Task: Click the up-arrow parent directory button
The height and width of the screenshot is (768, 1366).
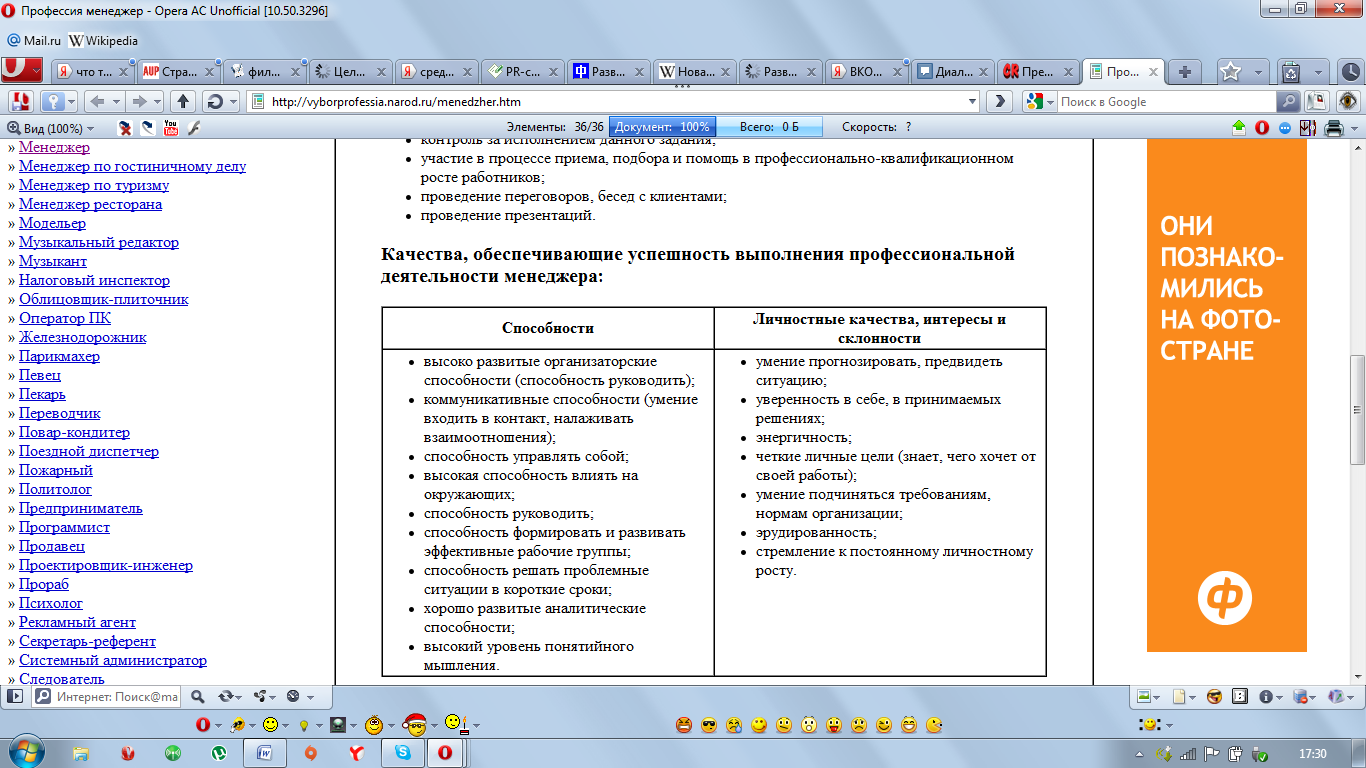Action: 183,101
